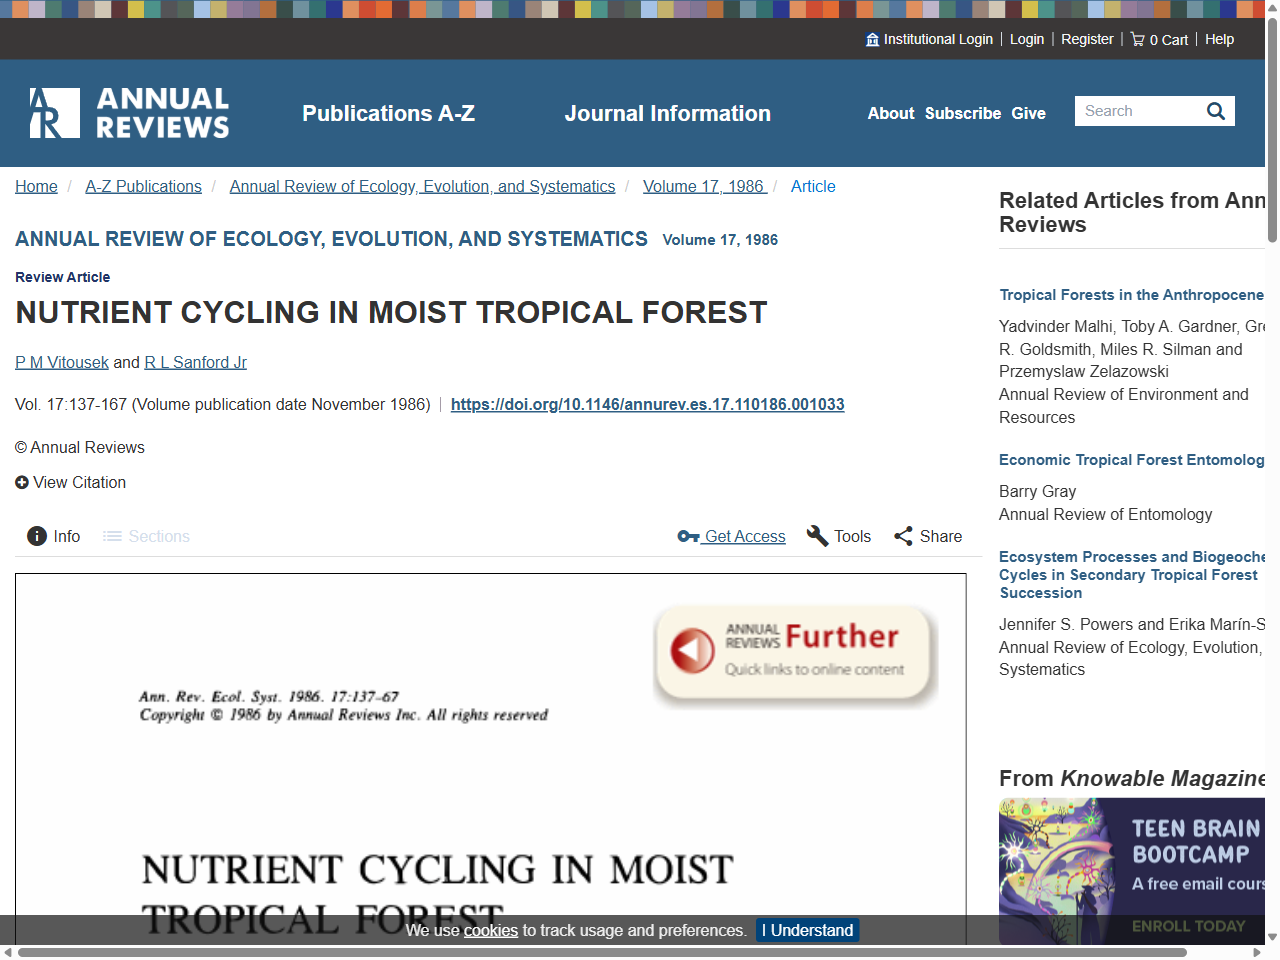Click the Annual Reviews logo
This screenshot has height=960, width=1280.
(128, 112)
